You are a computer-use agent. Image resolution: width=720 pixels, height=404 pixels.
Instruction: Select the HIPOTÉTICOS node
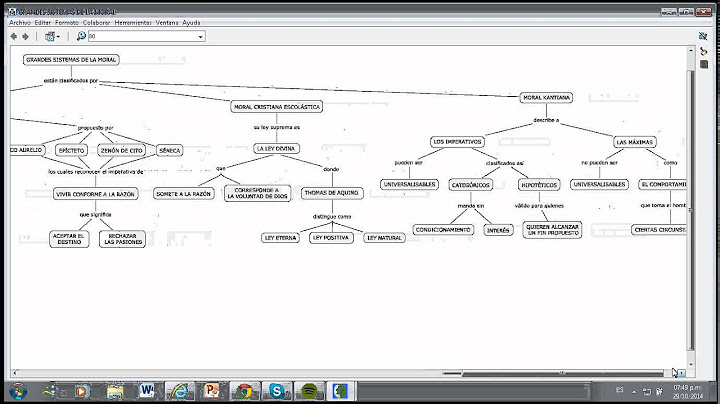tap(539, 185)
